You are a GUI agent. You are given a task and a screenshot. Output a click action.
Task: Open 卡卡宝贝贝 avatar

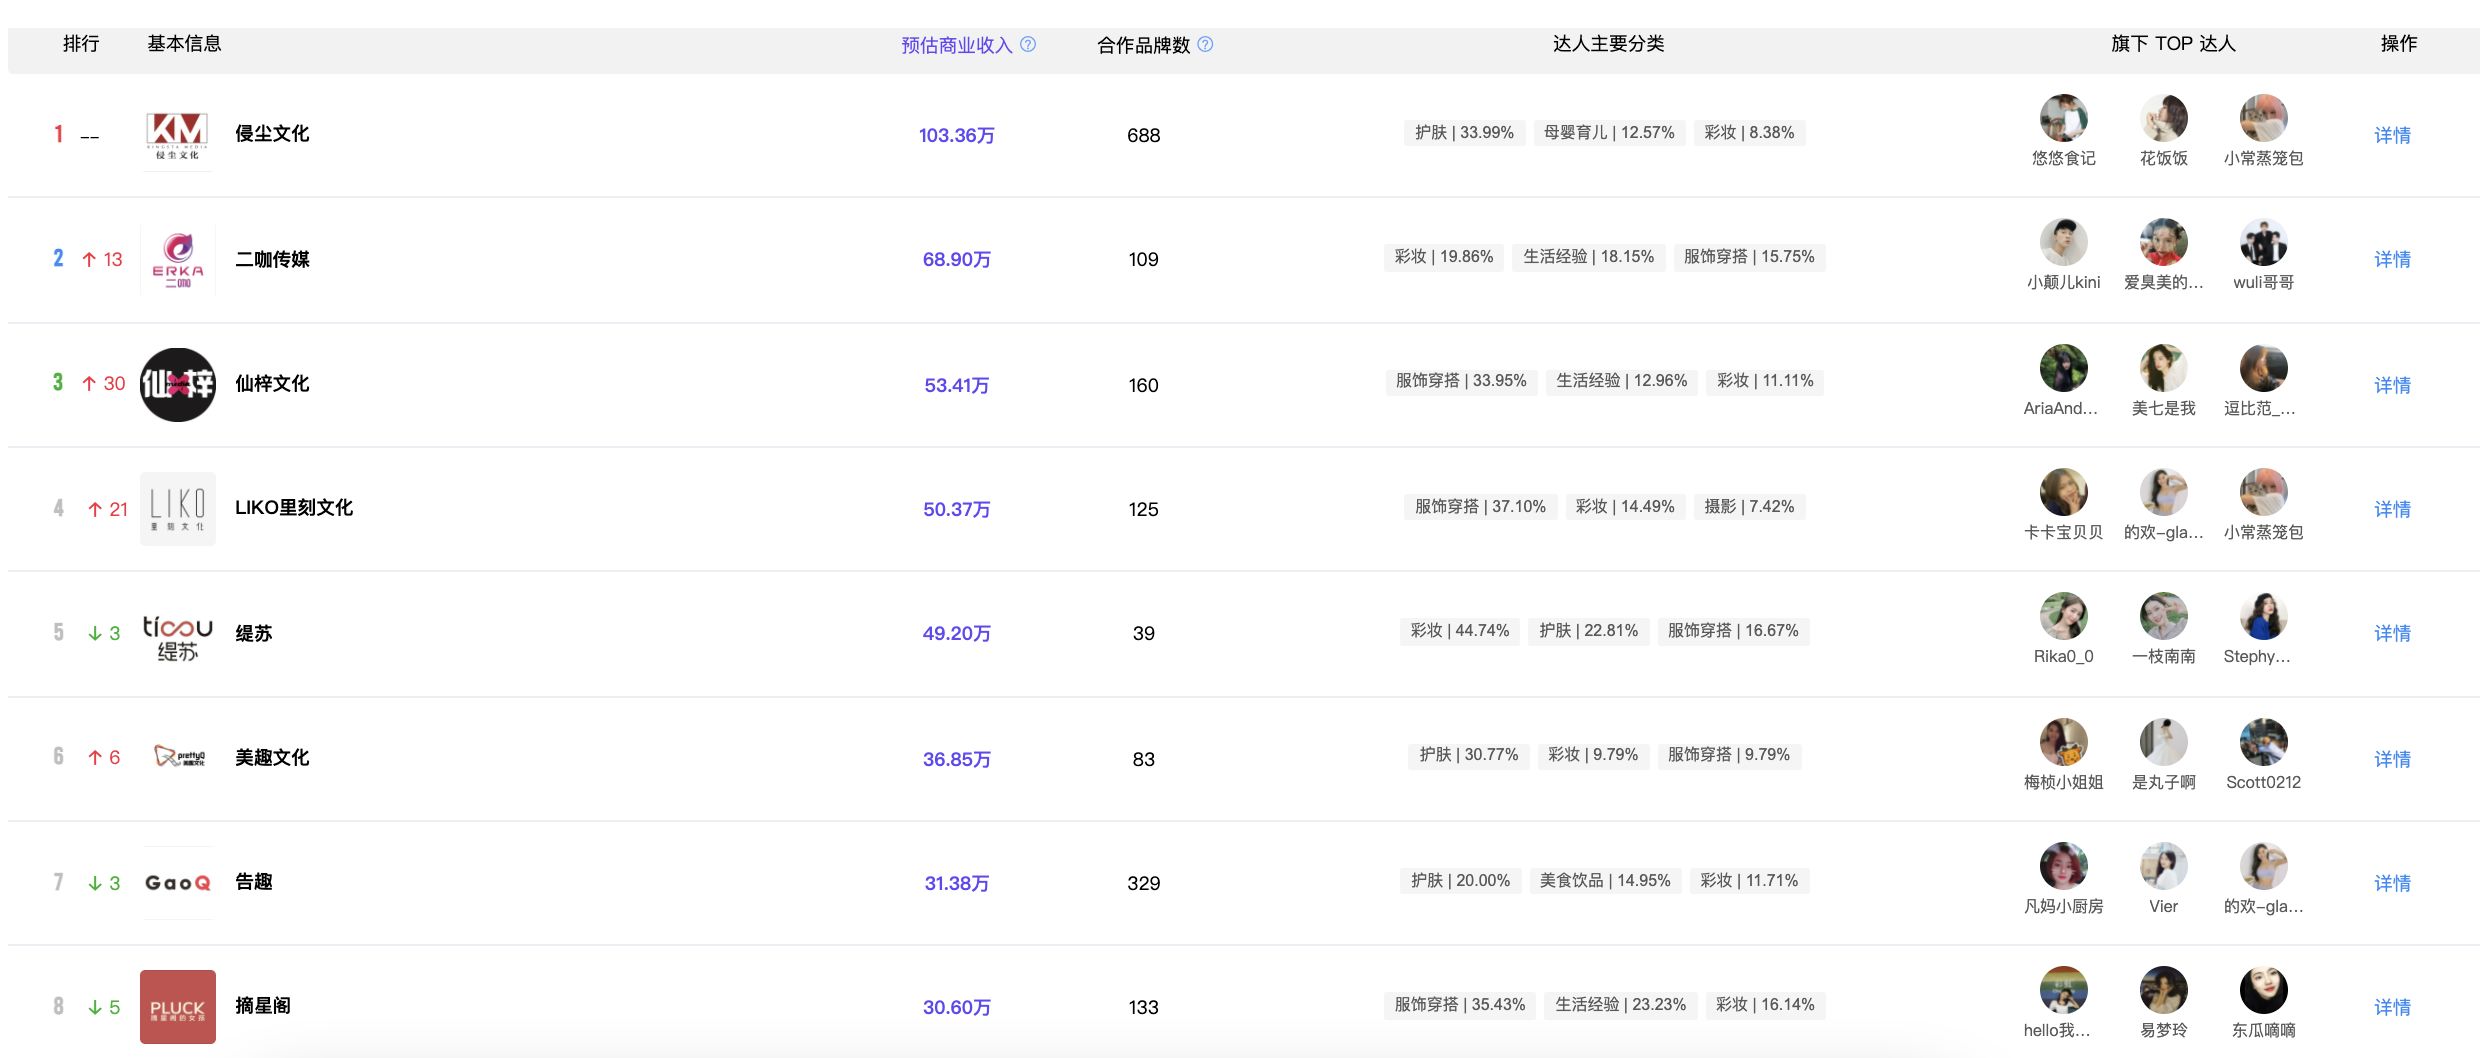[2064, 493]
